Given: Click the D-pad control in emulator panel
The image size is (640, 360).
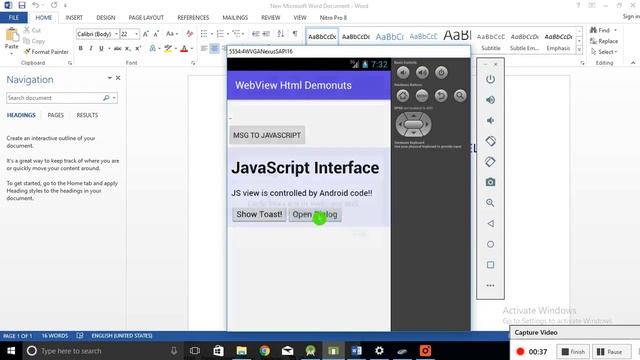Looking at the screenshot, I should [413, 124].
